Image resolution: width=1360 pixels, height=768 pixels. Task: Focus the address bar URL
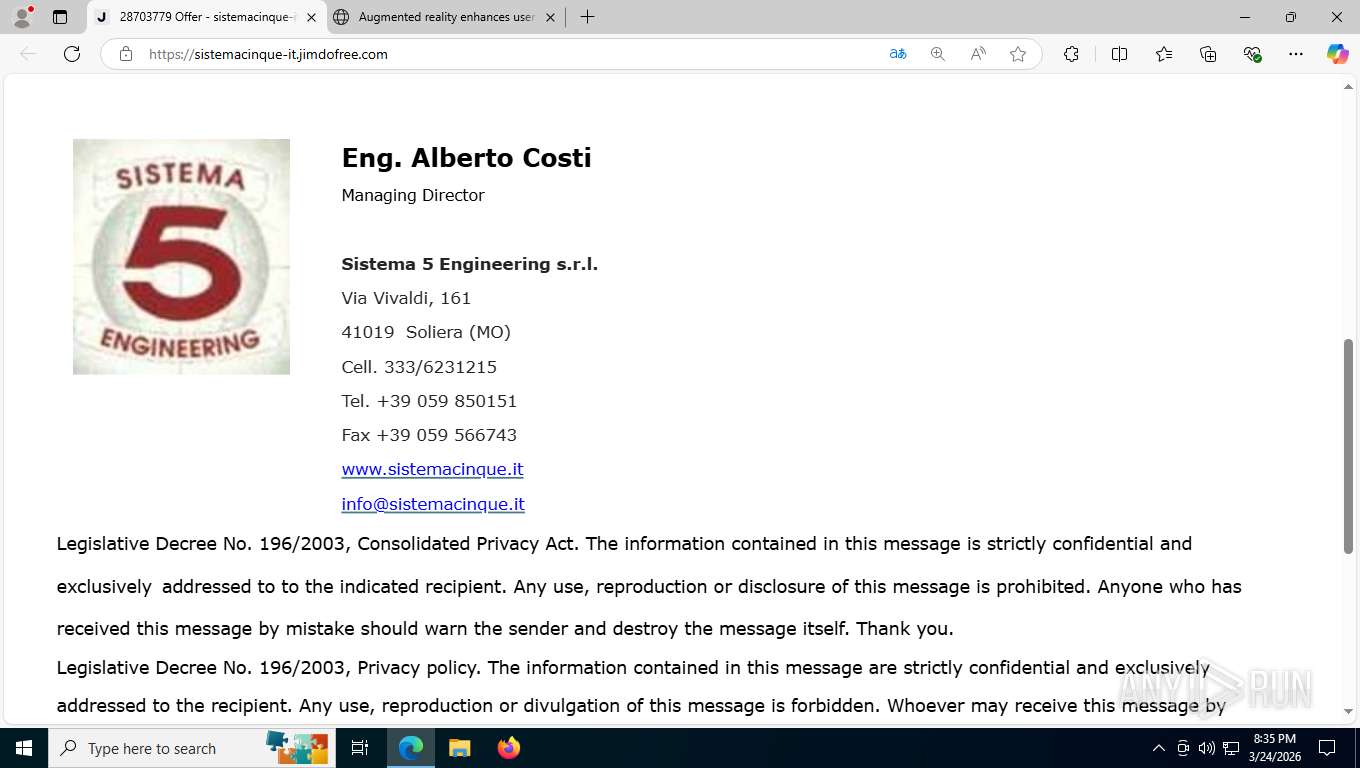point(268,54)
